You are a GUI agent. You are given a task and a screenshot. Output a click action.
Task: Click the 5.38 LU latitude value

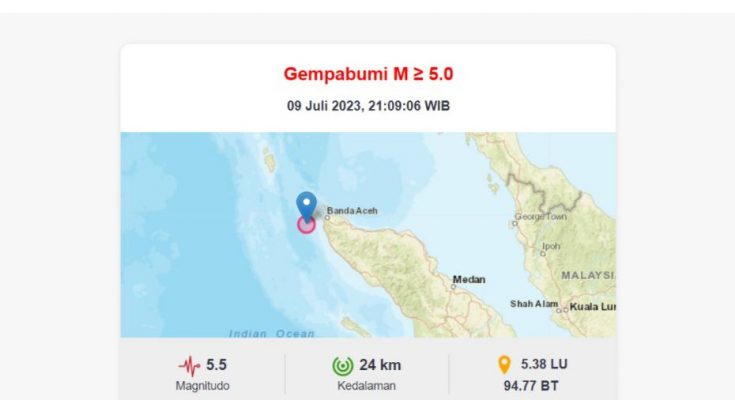click(544, 364)
